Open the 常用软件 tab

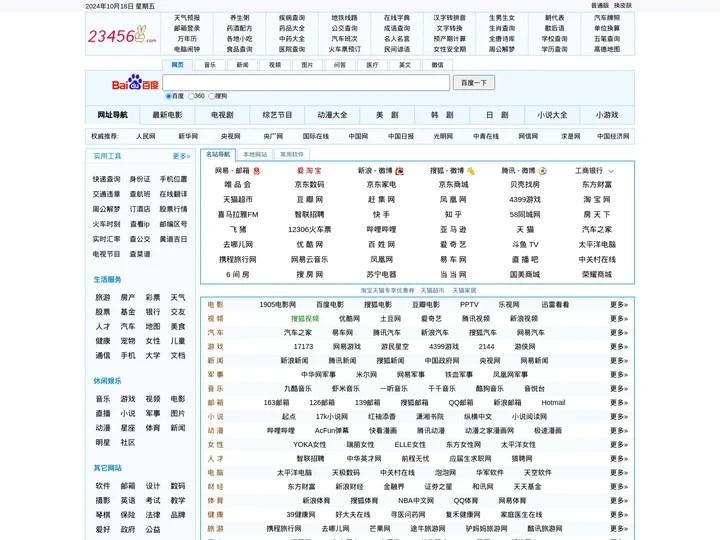[292, 154]
